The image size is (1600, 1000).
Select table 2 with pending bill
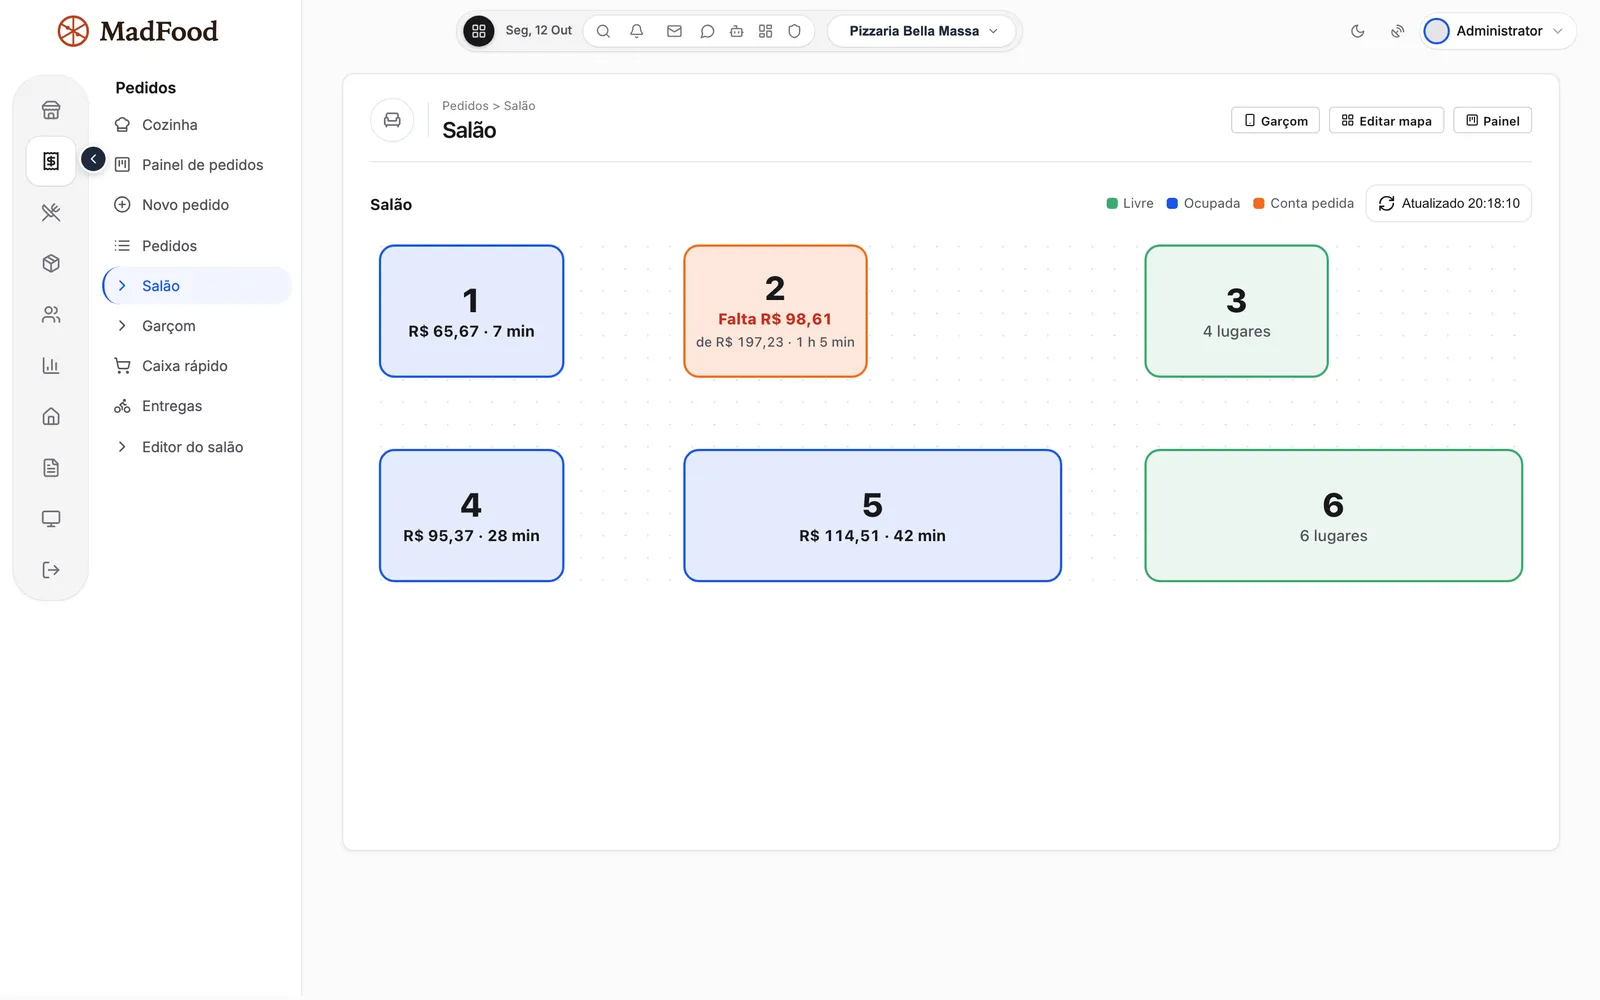[x=775, y=311]
